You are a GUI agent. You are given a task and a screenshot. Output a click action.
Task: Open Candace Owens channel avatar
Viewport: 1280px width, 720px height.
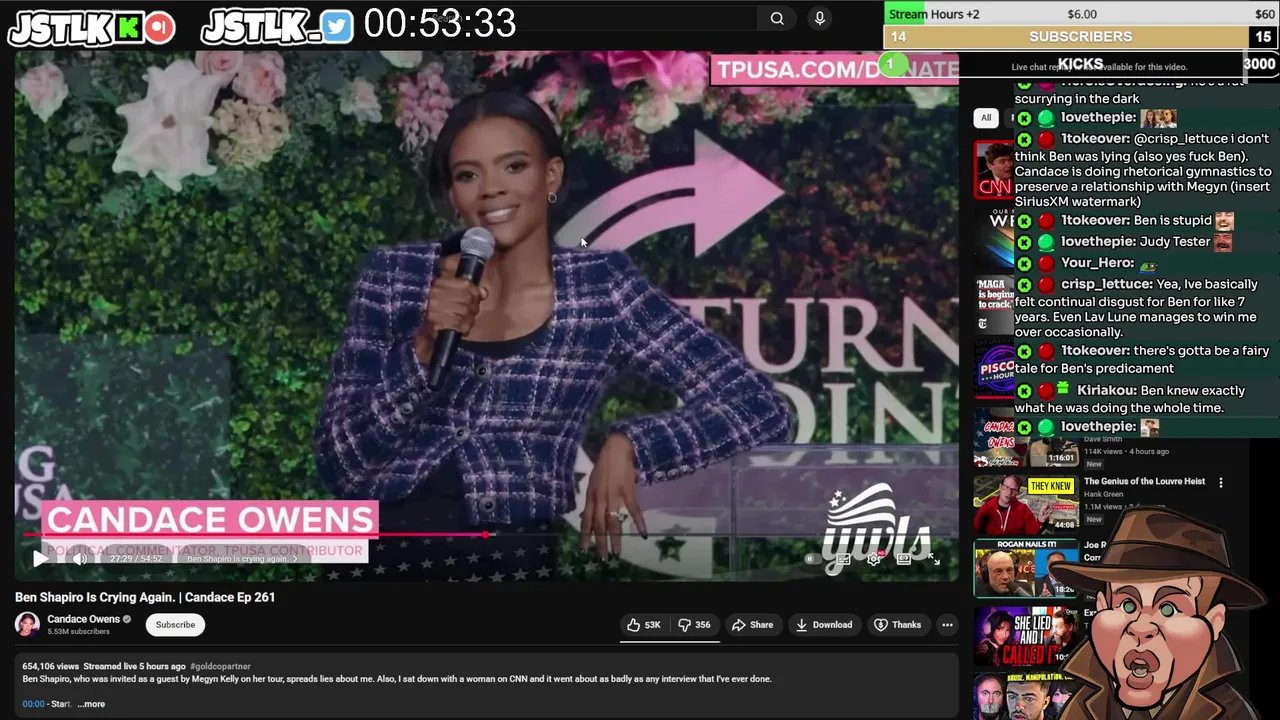[x=27, y=624]
